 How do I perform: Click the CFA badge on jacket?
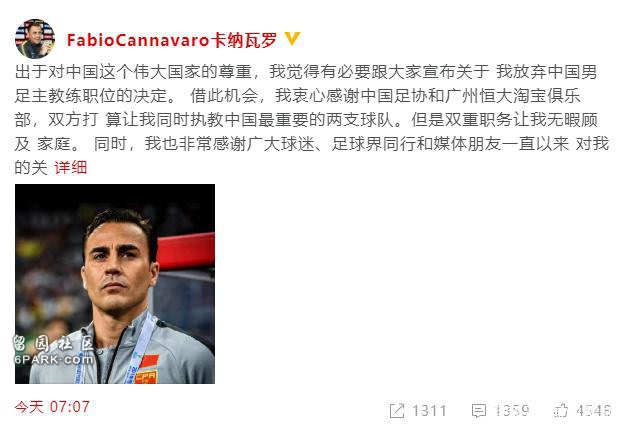(x=146, y=378)
